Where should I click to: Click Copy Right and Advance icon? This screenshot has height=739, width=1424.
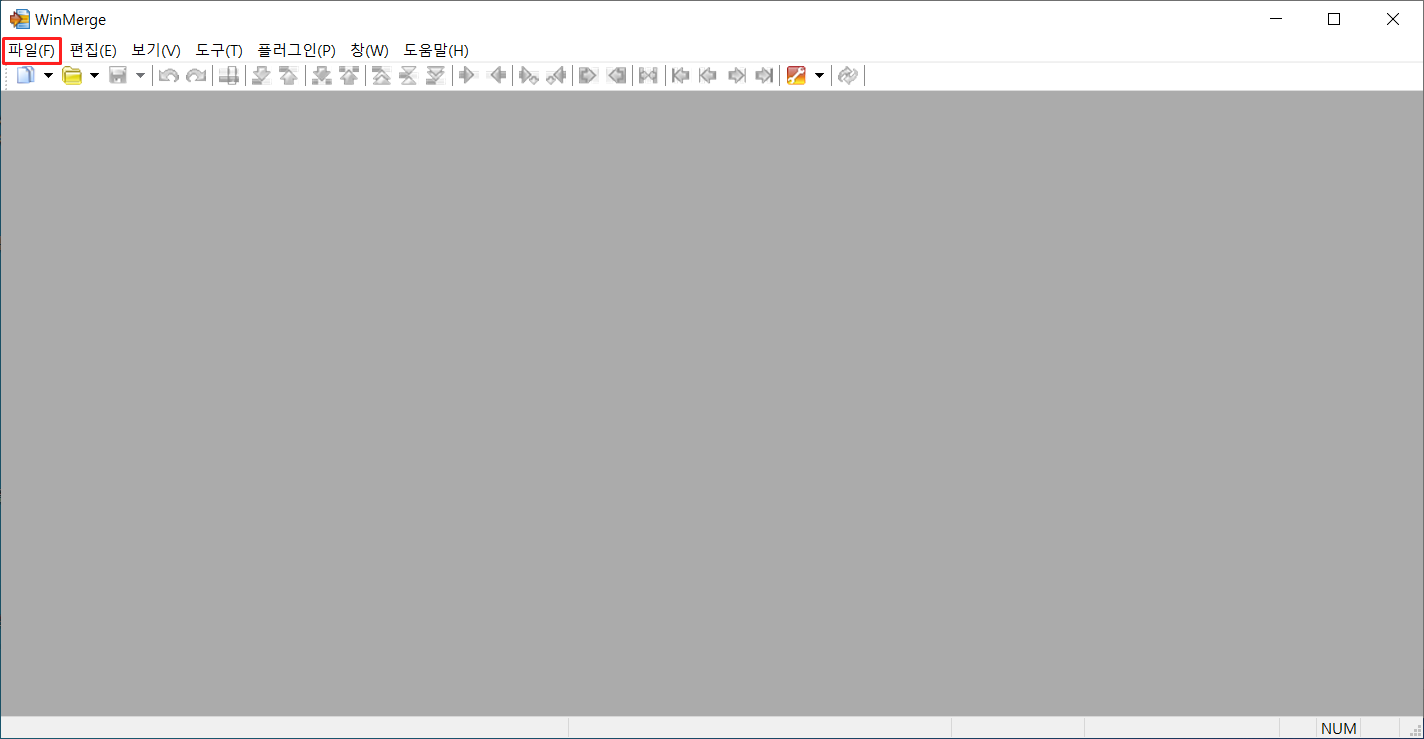tap(529, 75)
